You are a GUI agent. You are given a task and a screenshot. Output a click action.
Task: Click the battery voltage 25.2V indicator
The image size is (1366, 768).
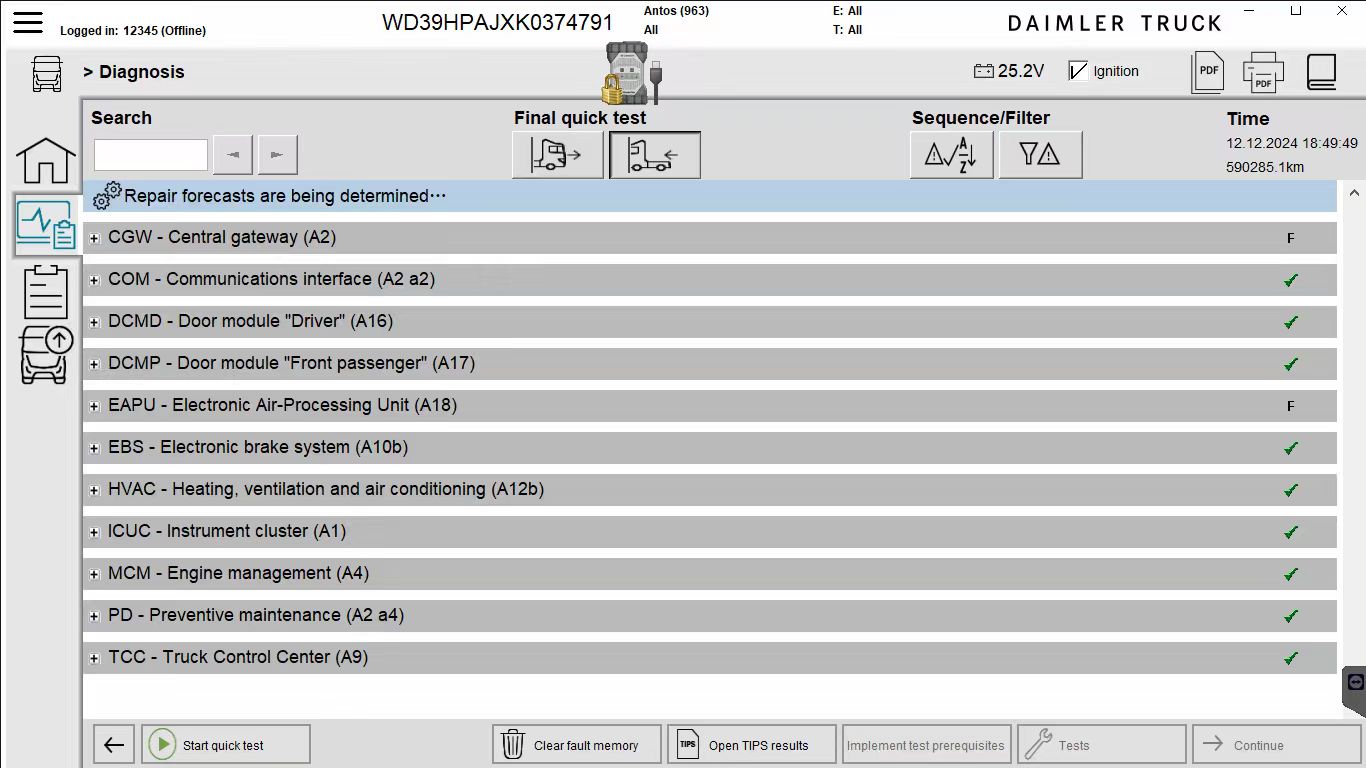click(x=1008, y=71)
